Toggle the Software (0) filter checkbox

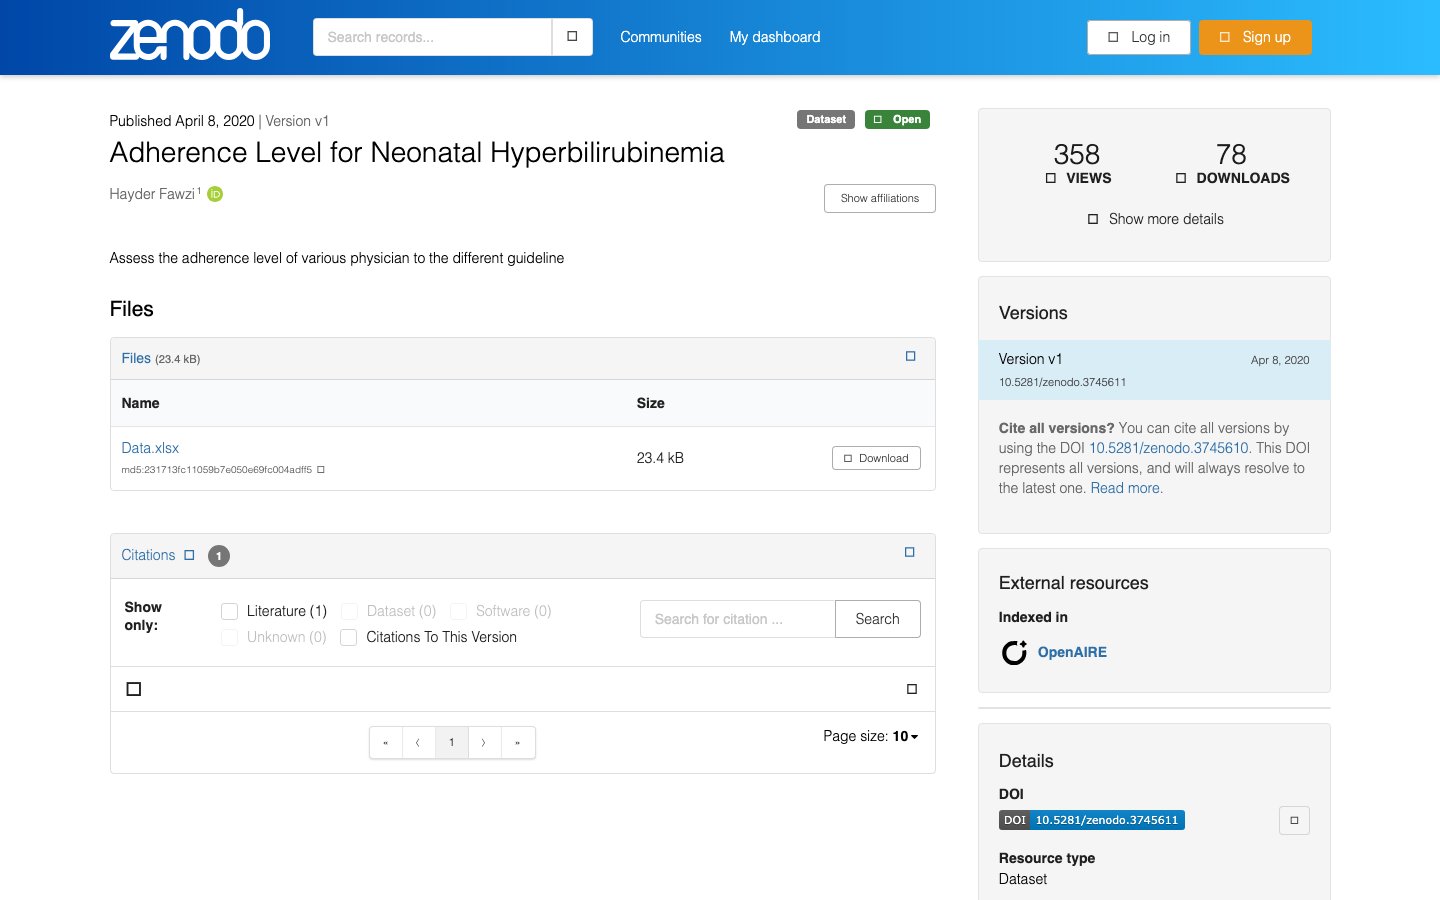click(x=459, y=611)
